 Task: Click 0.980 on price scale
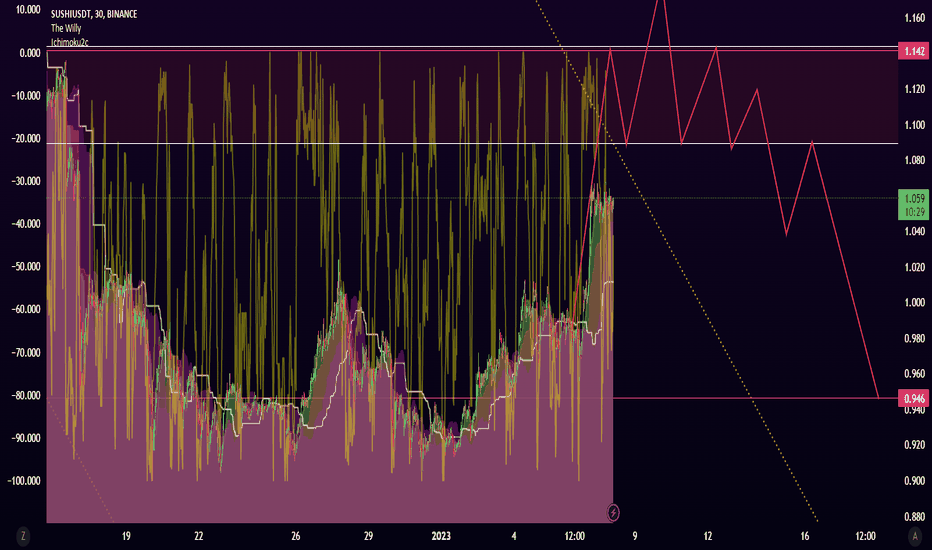pos(914,338)
